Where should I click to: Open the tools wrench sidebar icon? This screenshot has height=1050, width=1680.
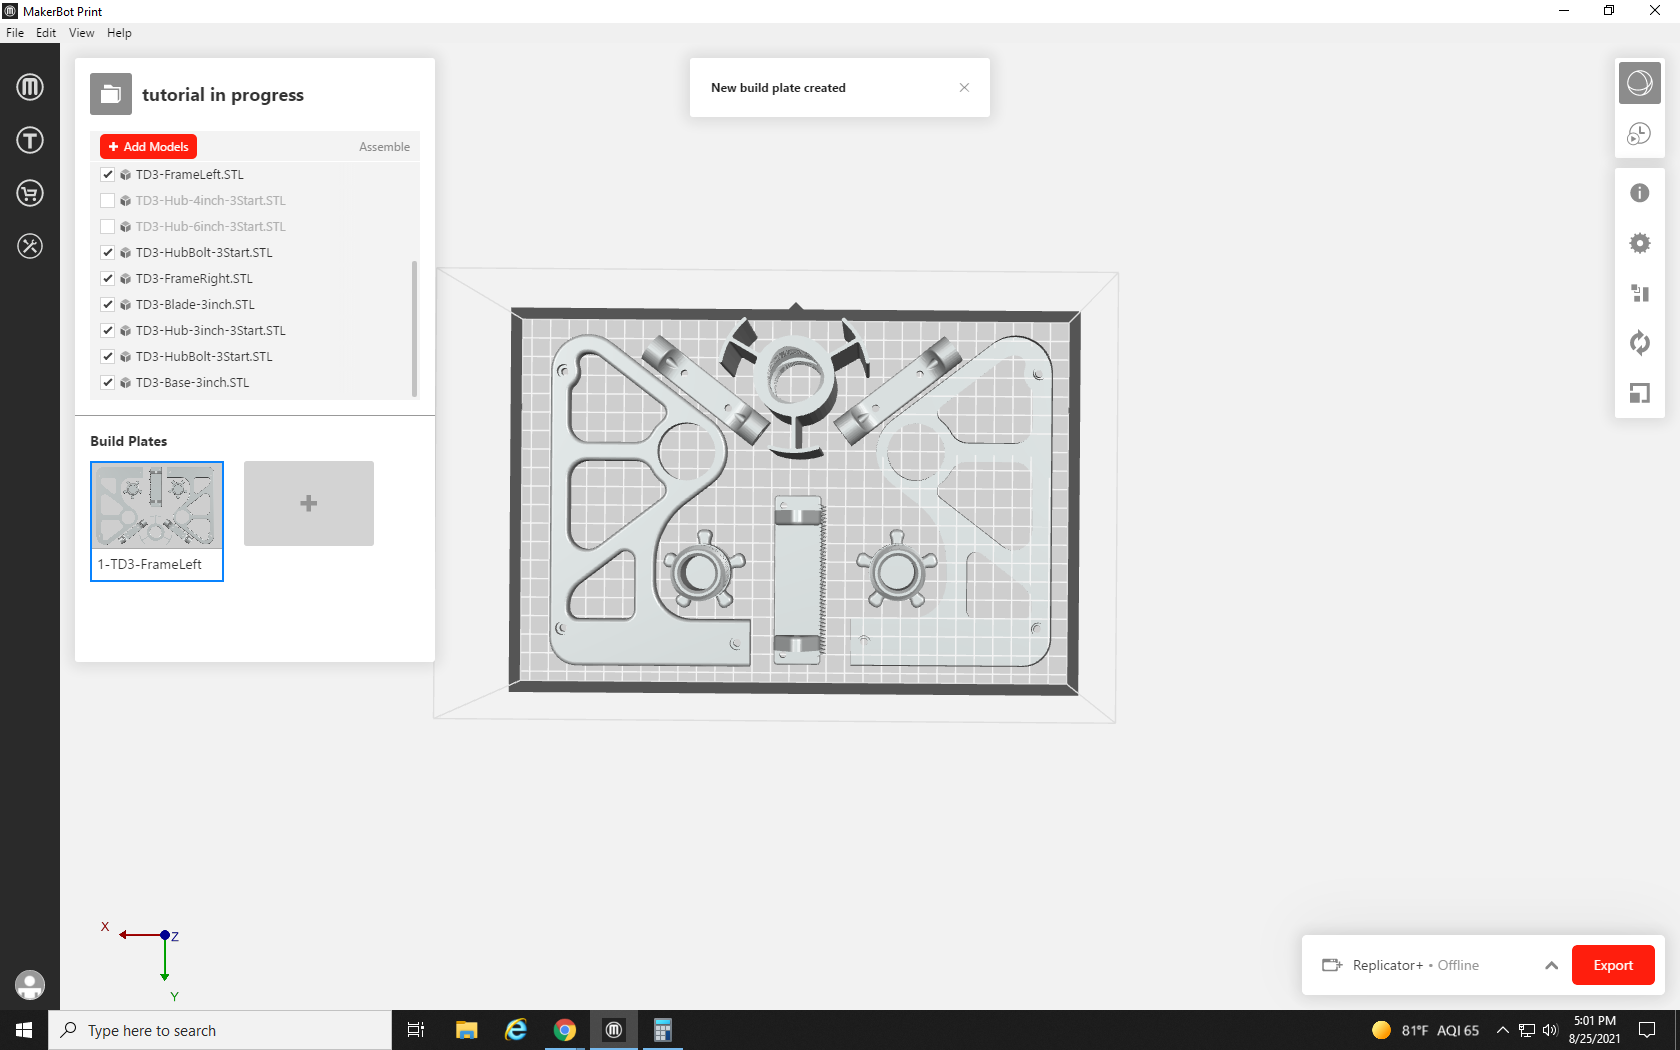(x=30, y=246)
